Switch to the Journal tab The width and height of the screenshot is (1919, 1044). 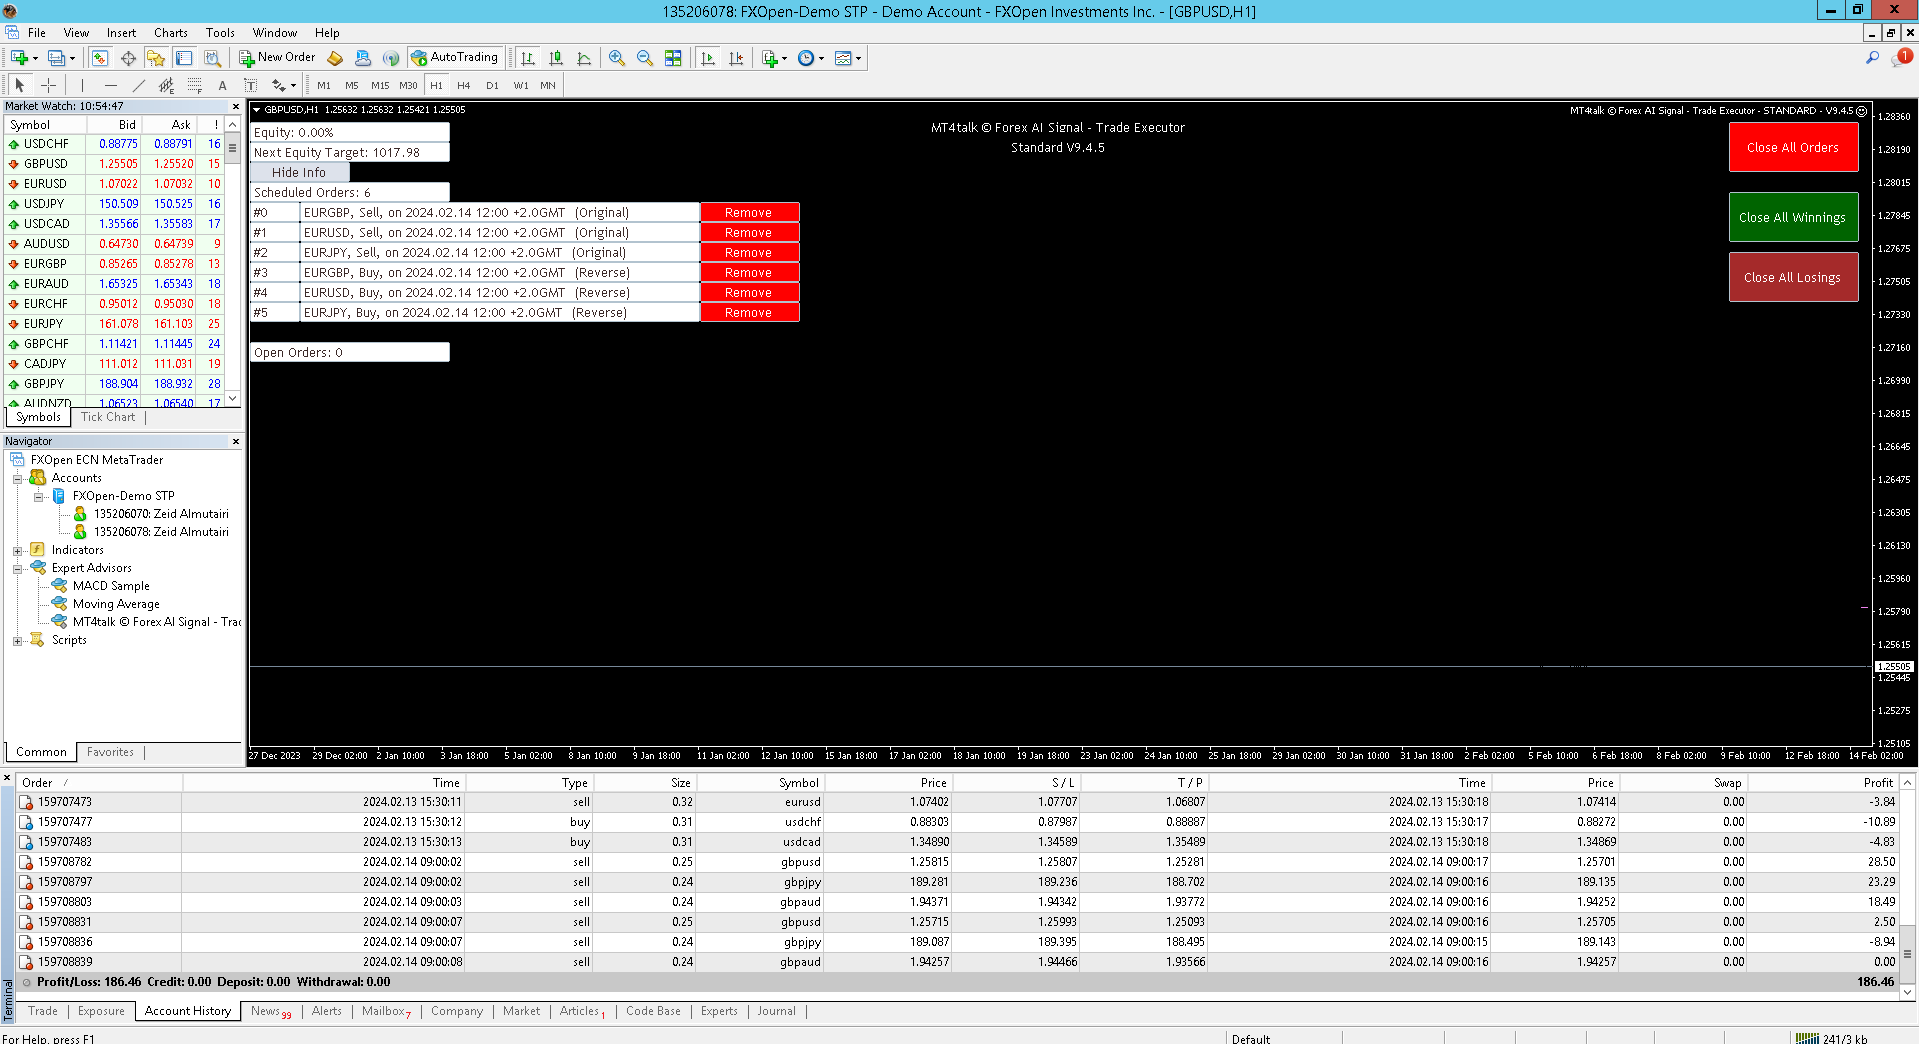pos(776,1011)
